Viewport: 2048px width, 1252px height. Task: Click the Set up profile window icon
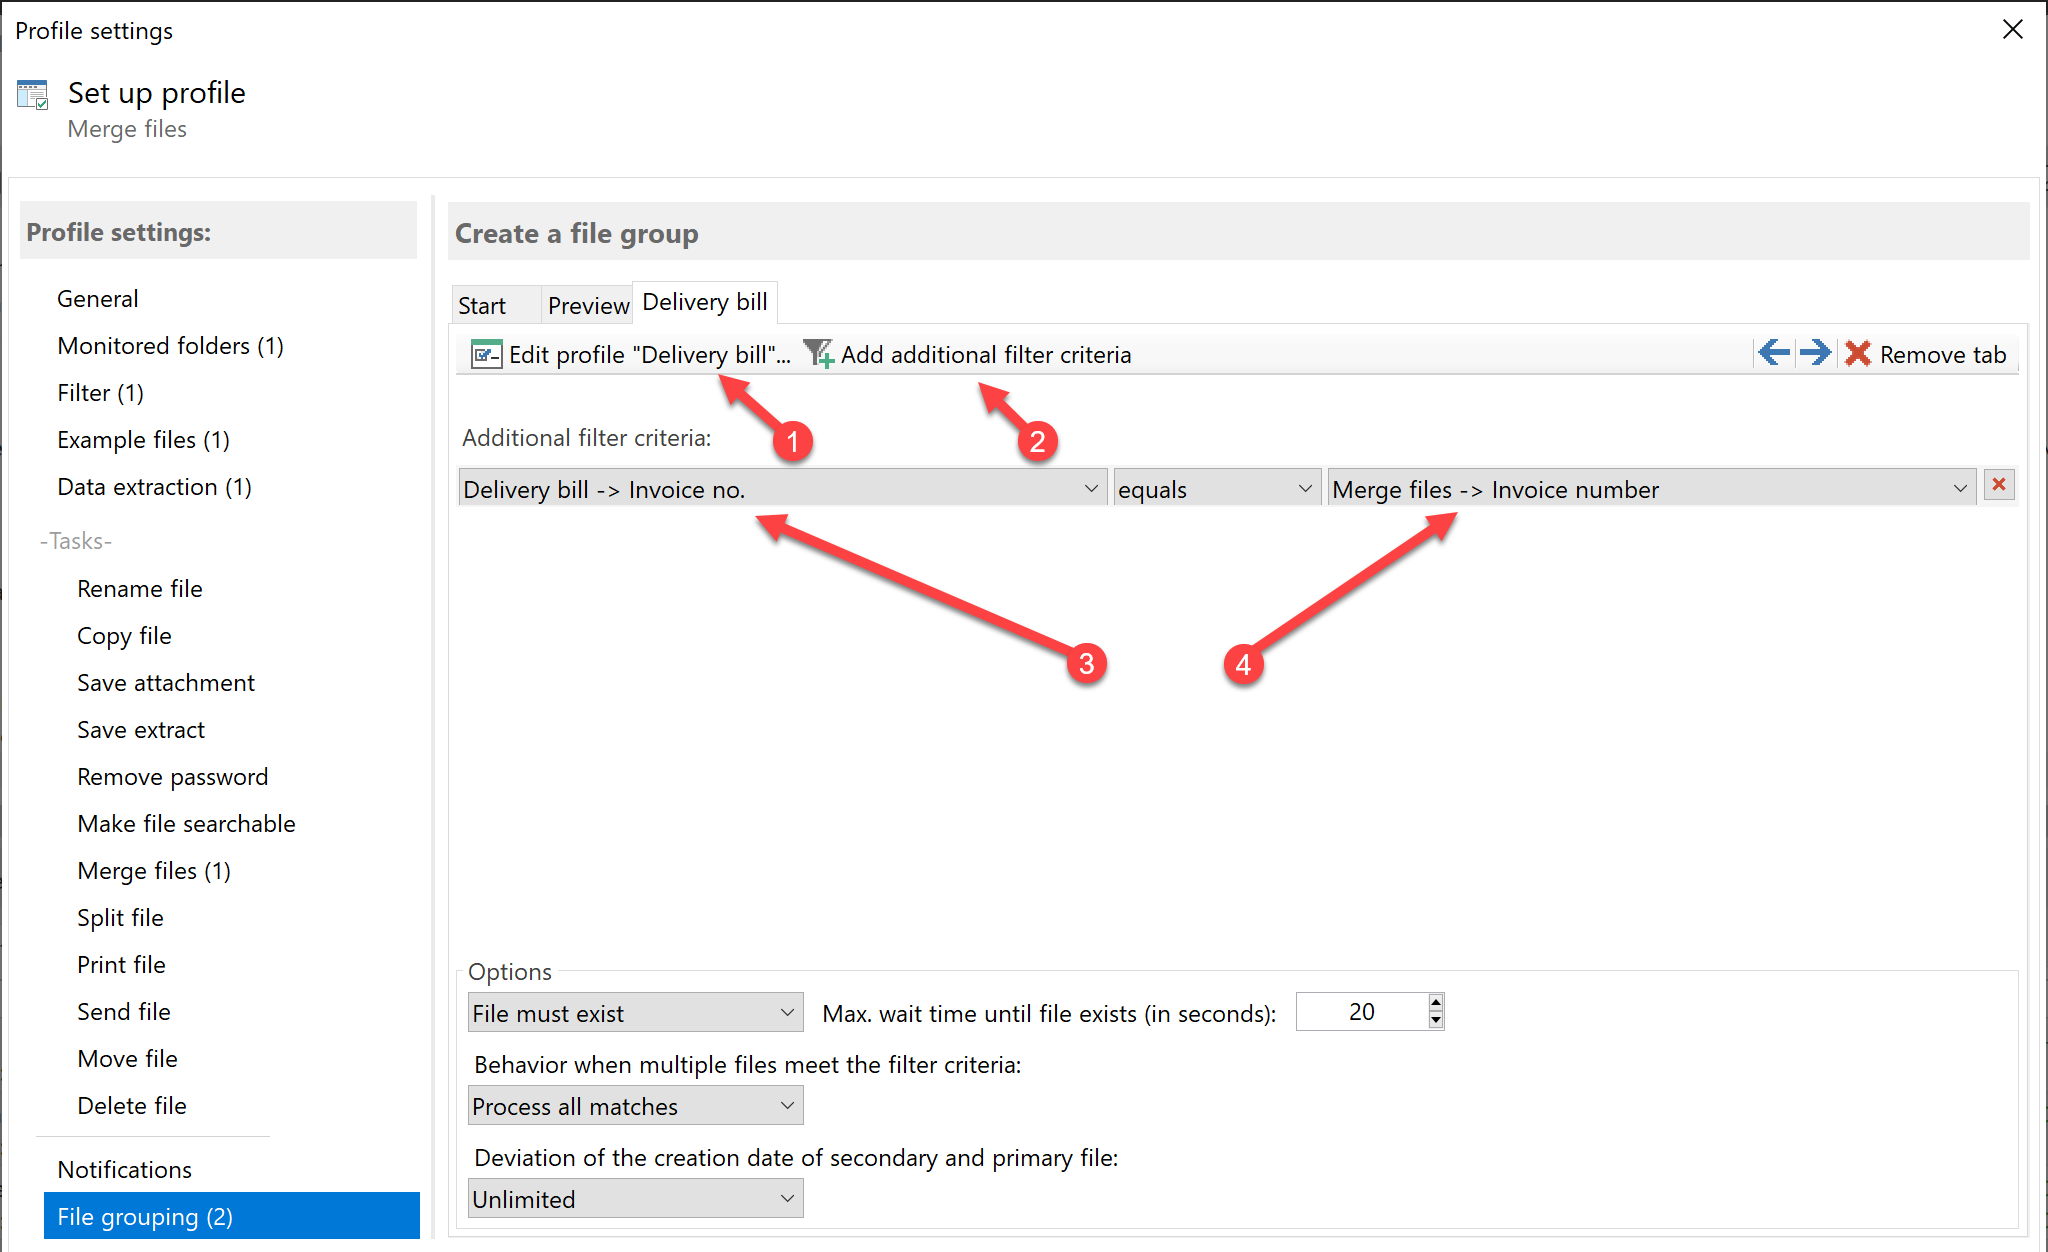tap(31, 93)
